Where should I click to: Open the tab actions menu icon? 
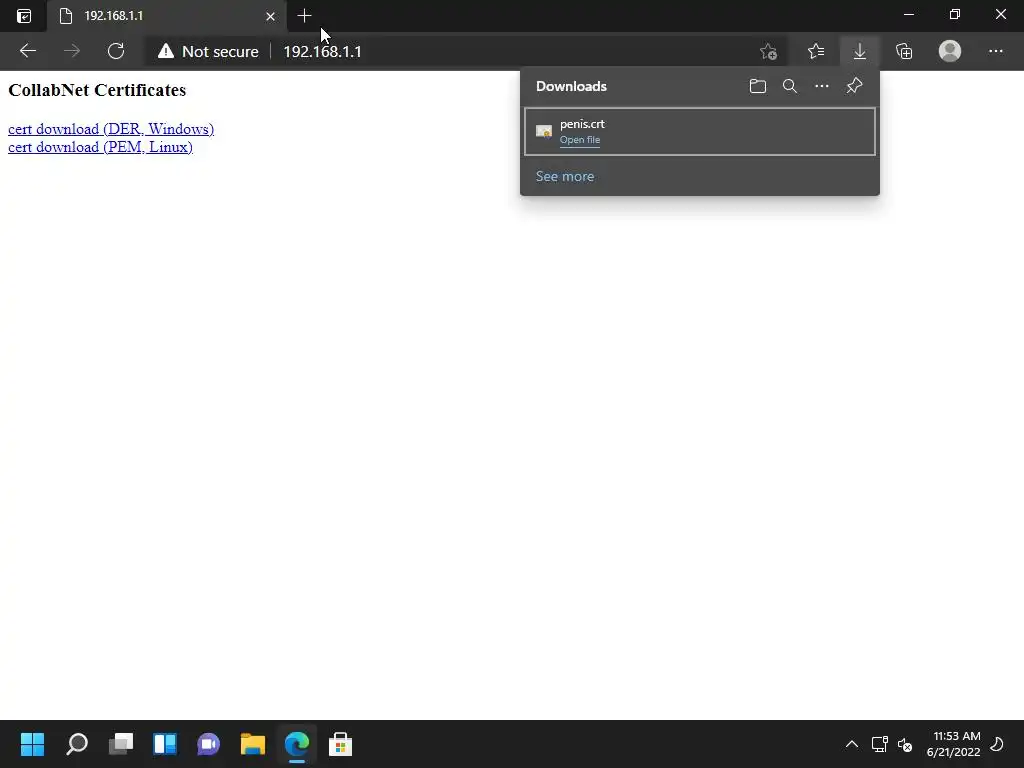[x=24, y=16]
